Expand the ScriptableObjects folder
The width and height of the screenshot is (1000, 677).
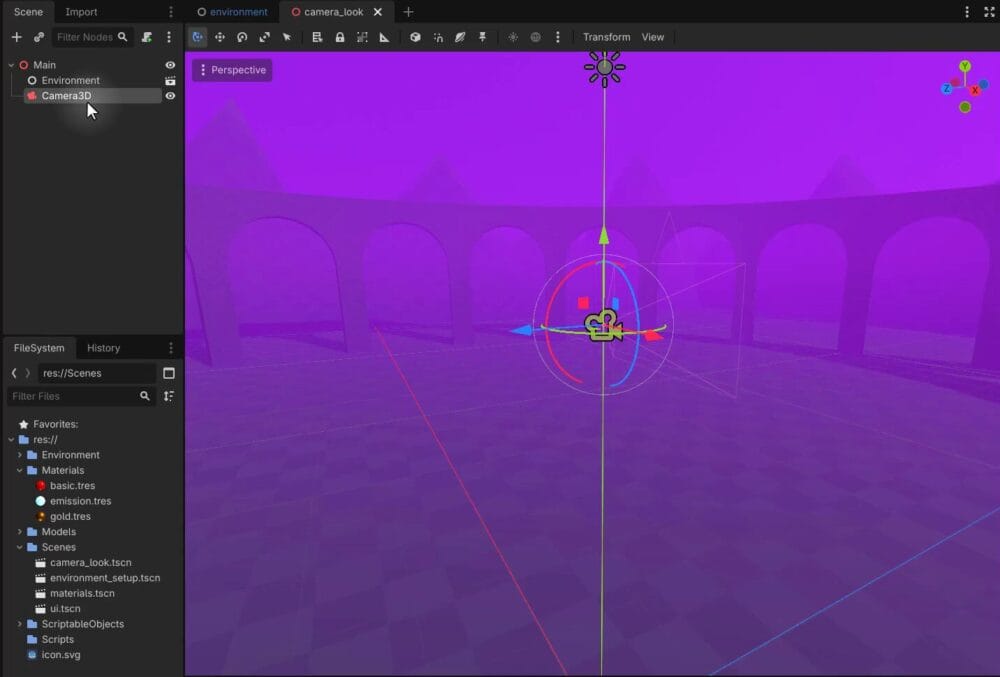pos(19,624)
